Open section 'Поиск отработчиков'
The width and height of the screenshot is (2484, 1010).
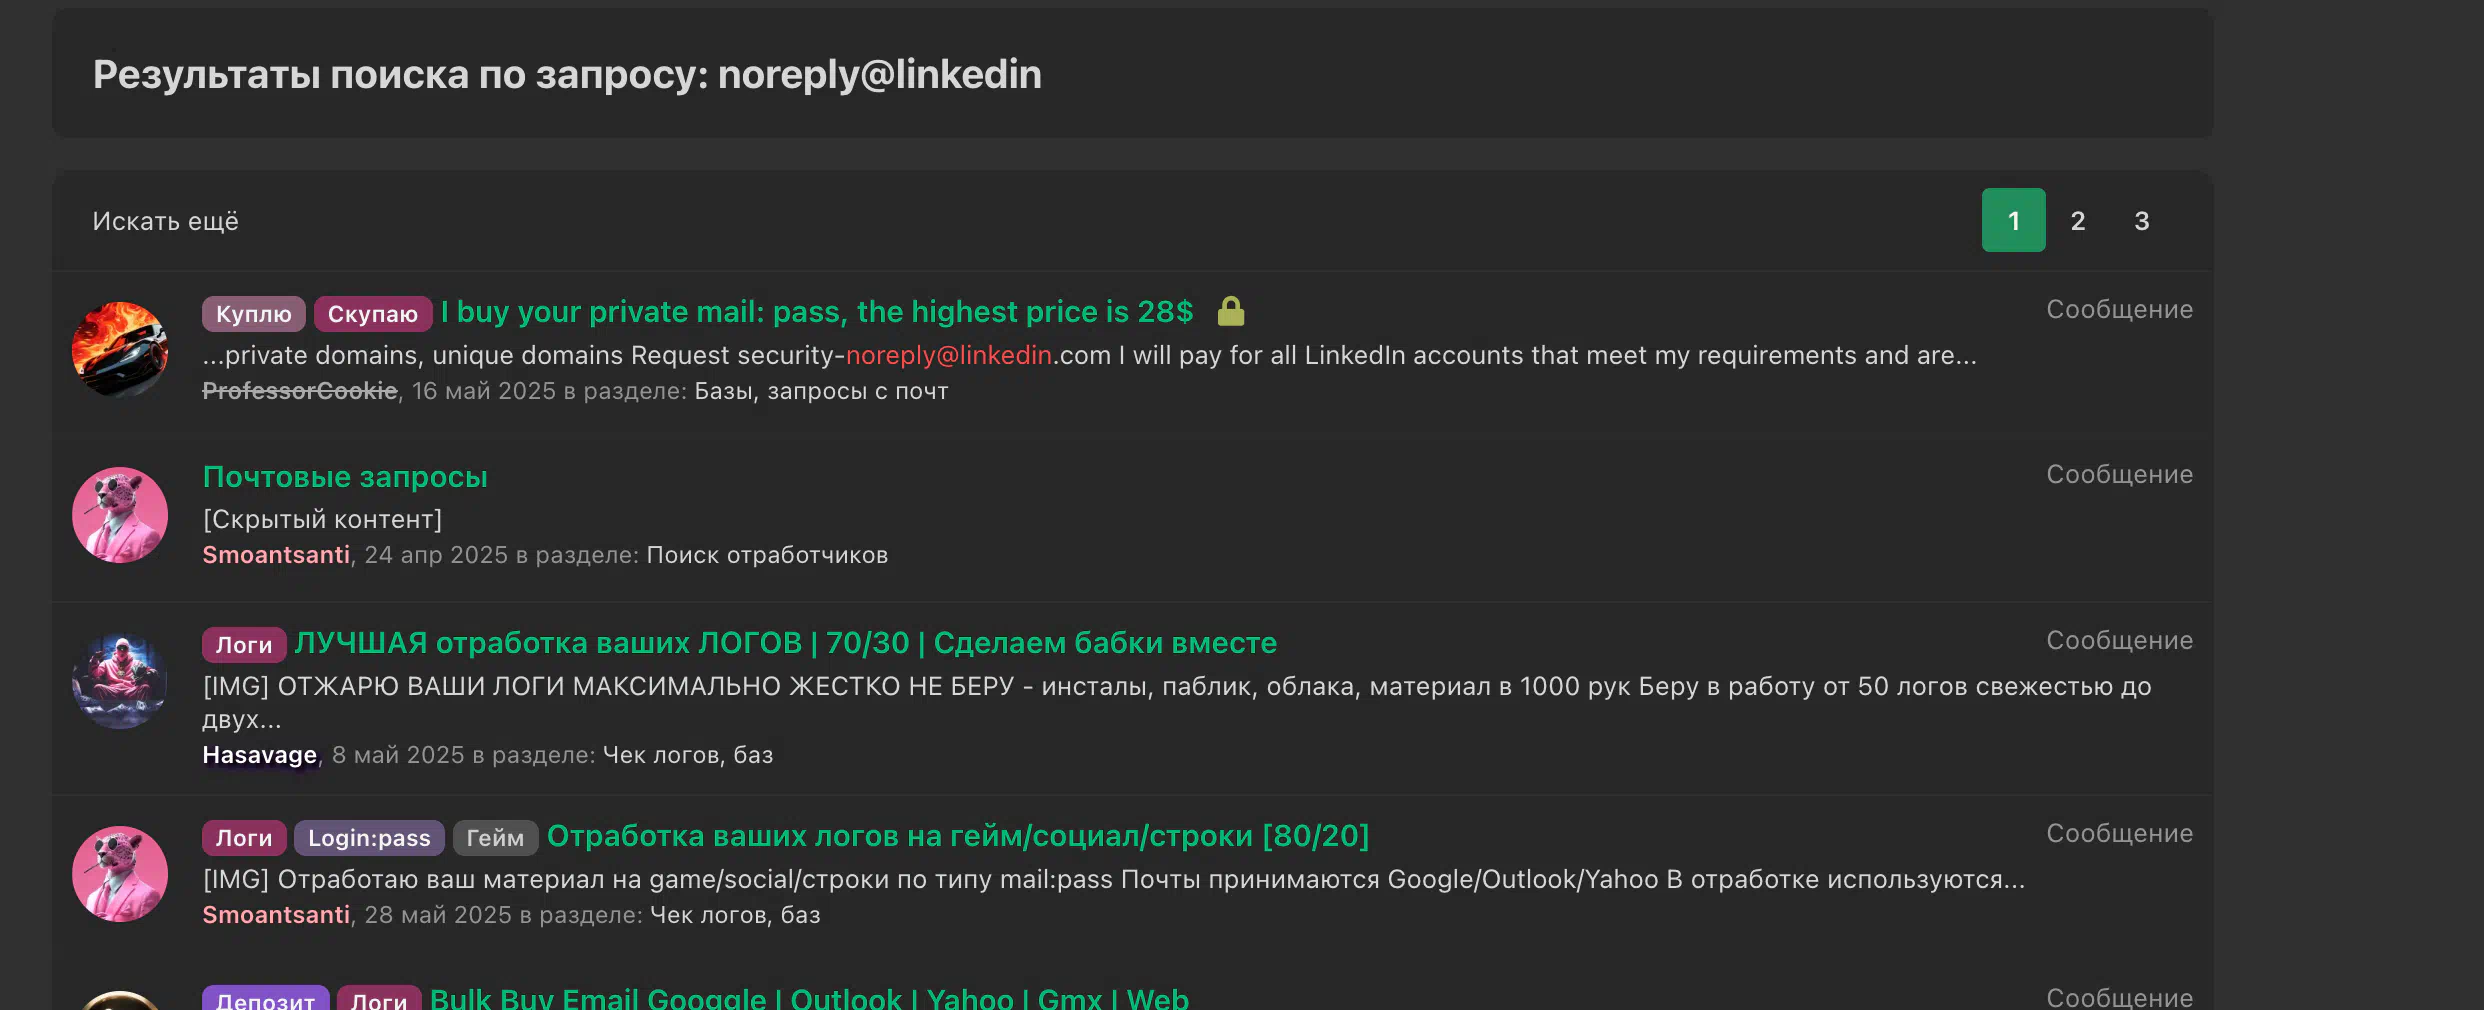767,555
